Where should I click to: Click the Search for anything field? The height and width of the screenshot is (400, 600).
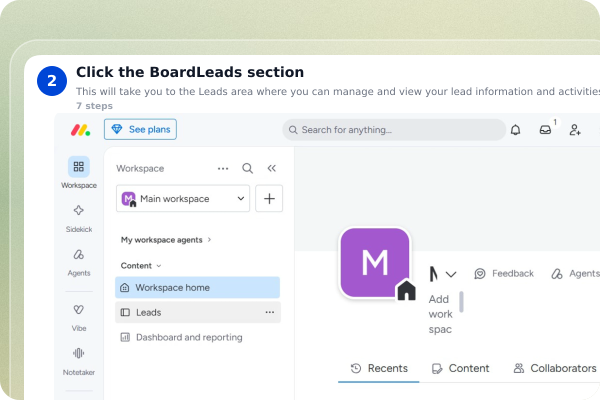point(394,130)
